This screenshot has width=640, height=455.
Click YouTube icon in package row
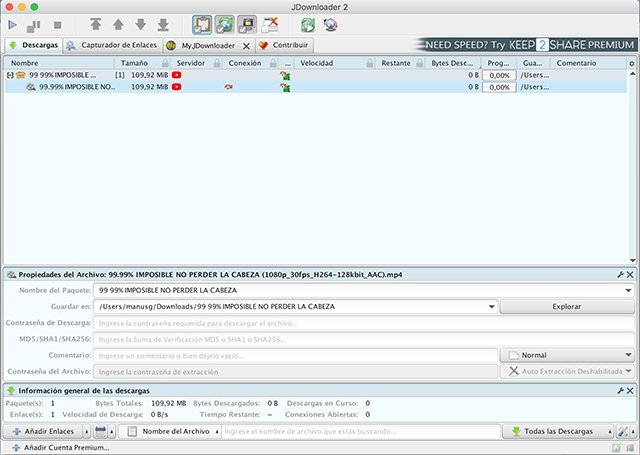pyautogui.click(x=176, y=75)
